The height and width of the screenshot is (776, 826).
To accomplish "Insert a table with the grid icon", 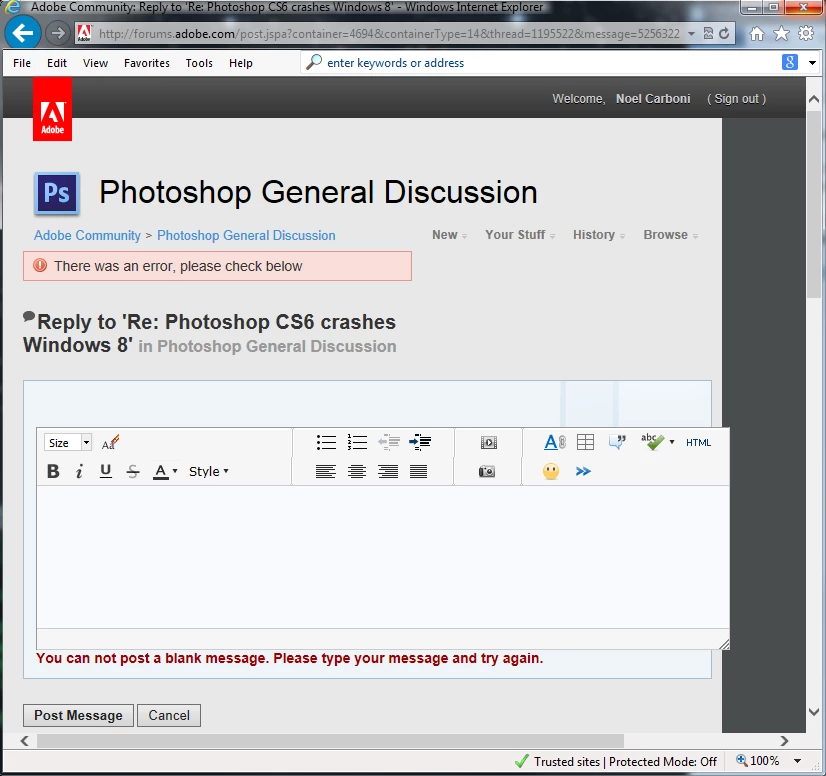I will click(585, 442).
